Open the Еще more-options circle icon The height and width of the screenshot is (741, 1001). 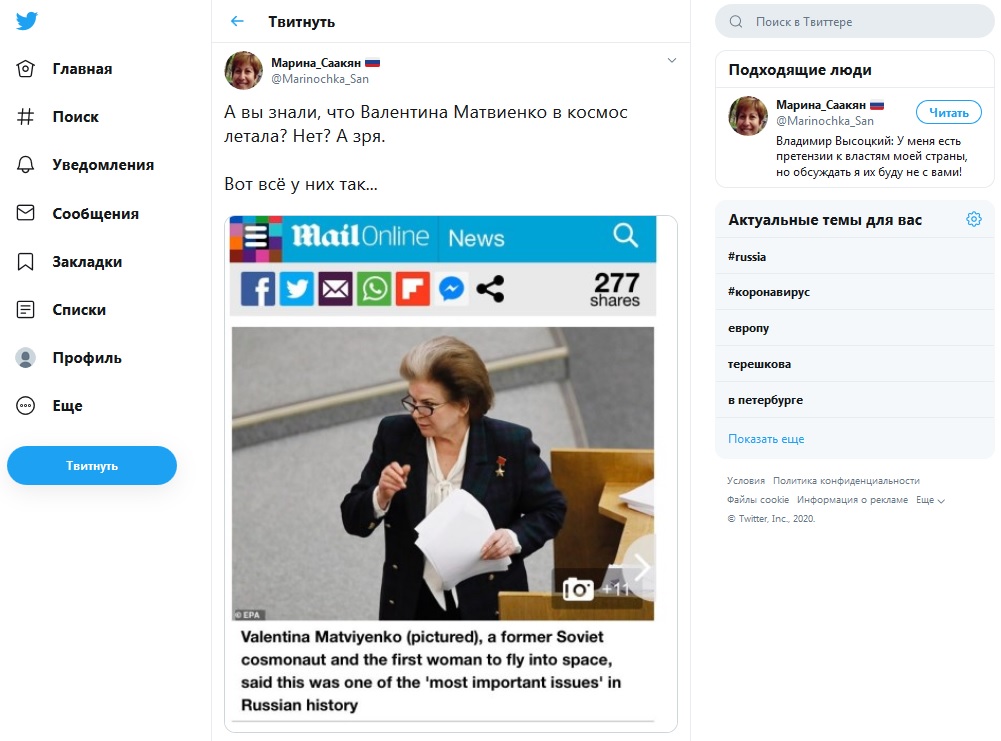coord(26,406)
